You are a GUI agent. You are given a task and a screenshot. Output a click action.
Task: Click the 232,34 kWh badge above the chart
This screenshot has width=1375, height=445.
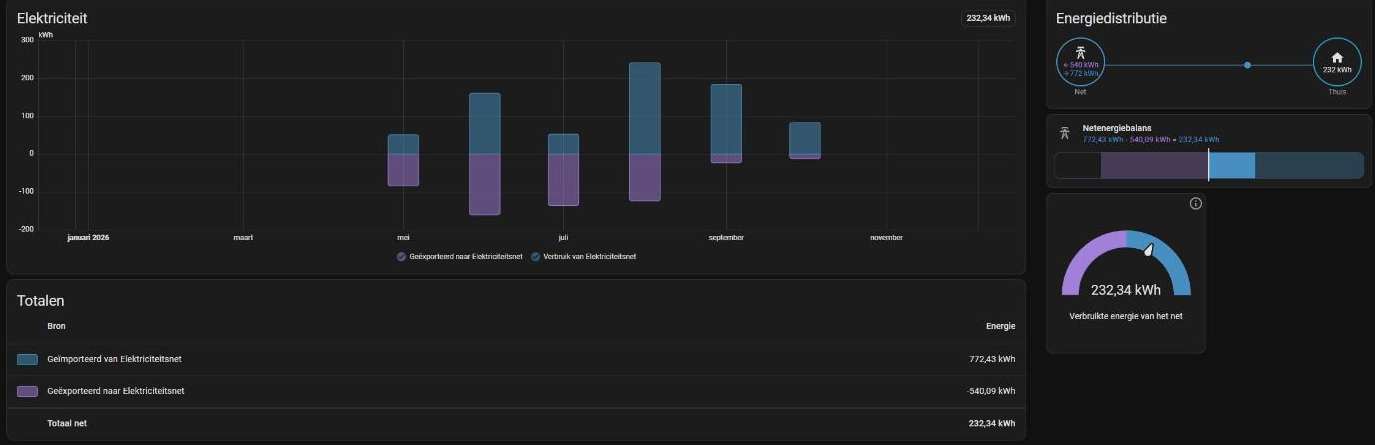pos(988,18)
